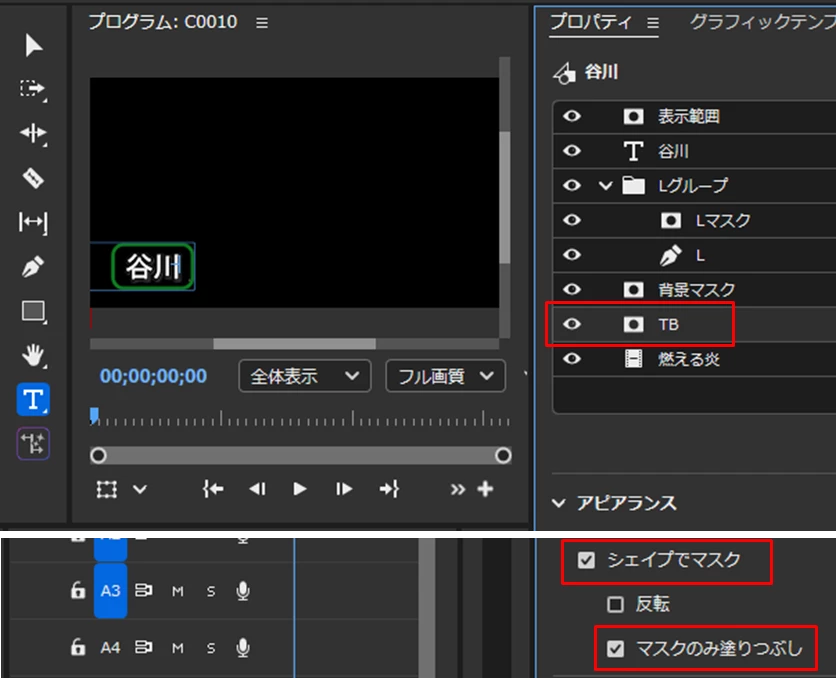The height and width of the screenshot is (678, 836).
Task: Click the A4 track target button
Action: tap(110, 648)
